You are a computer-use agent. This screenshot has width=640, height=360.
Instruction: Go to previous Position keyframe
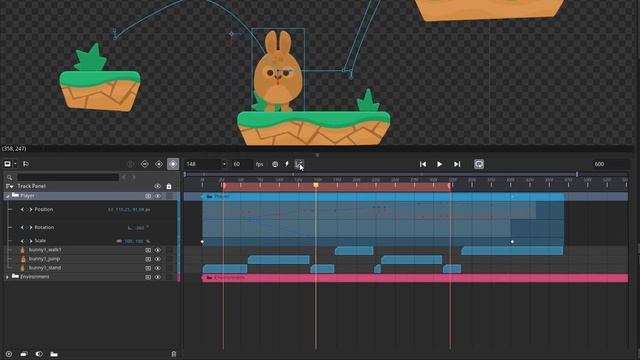[x=22, y=209]
